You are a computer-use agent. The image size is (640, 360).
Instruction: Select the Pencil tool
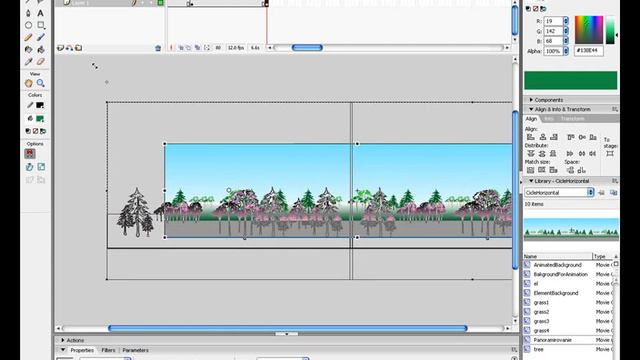[28, 38]
